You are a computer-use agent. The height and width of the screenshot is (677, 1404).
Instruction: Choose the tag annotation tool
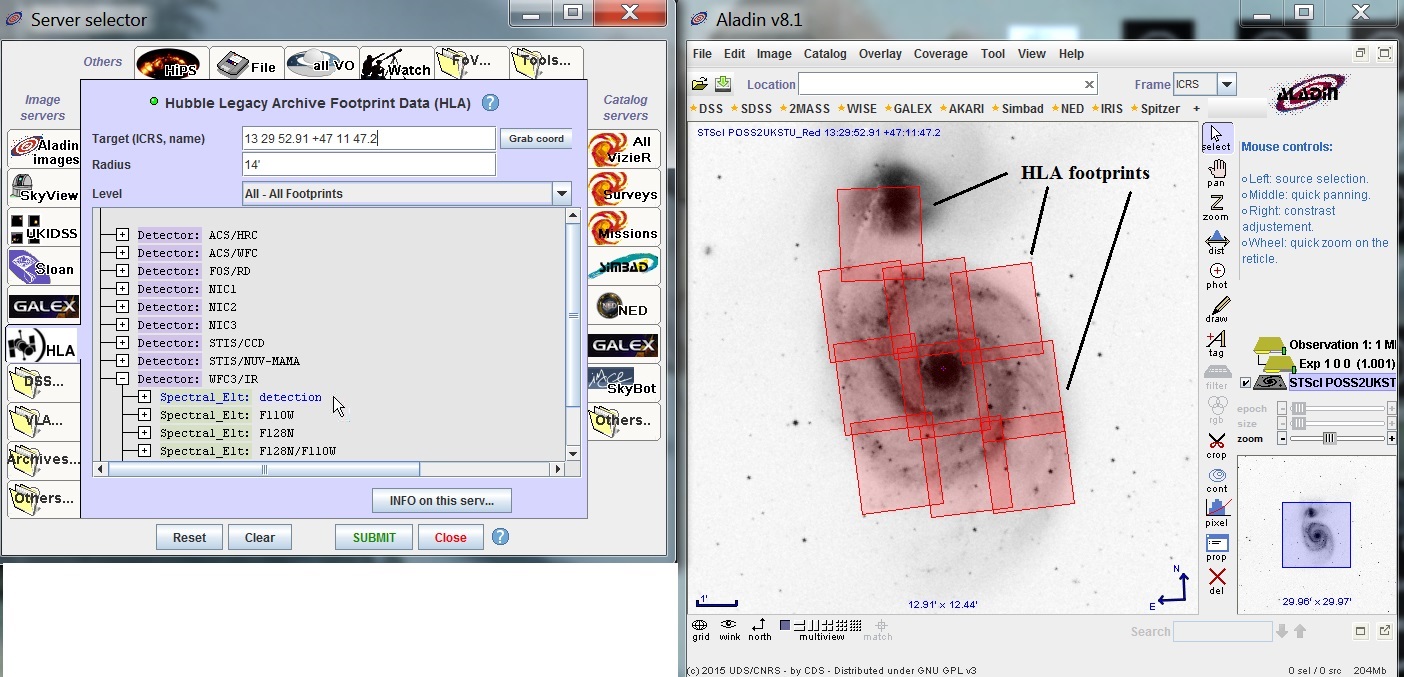coord(1216,345)
